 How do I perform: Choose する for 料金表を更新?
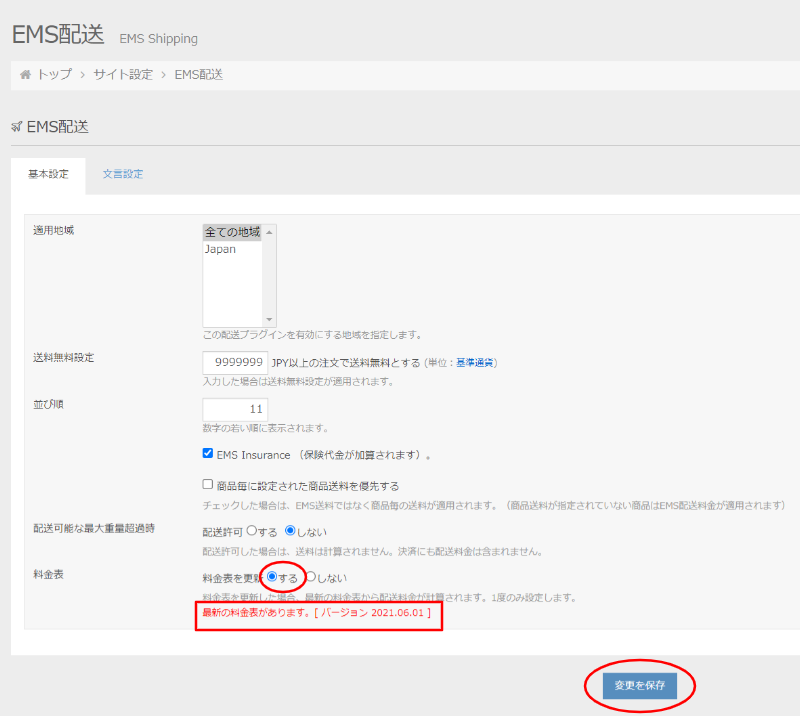(x=272, y=577)
